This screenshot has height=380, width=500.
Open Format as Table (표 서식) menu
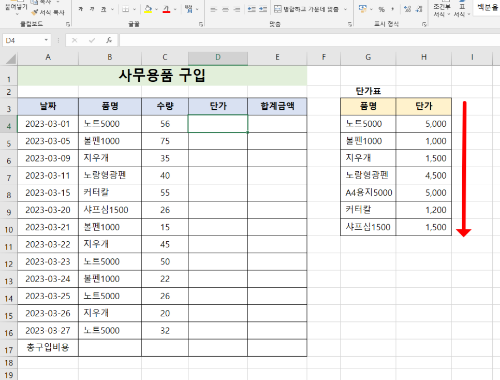tap(462, 10)
